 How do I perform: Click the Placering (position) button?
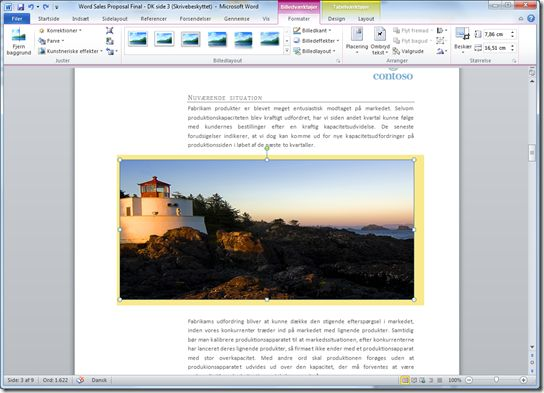point(357,41)
